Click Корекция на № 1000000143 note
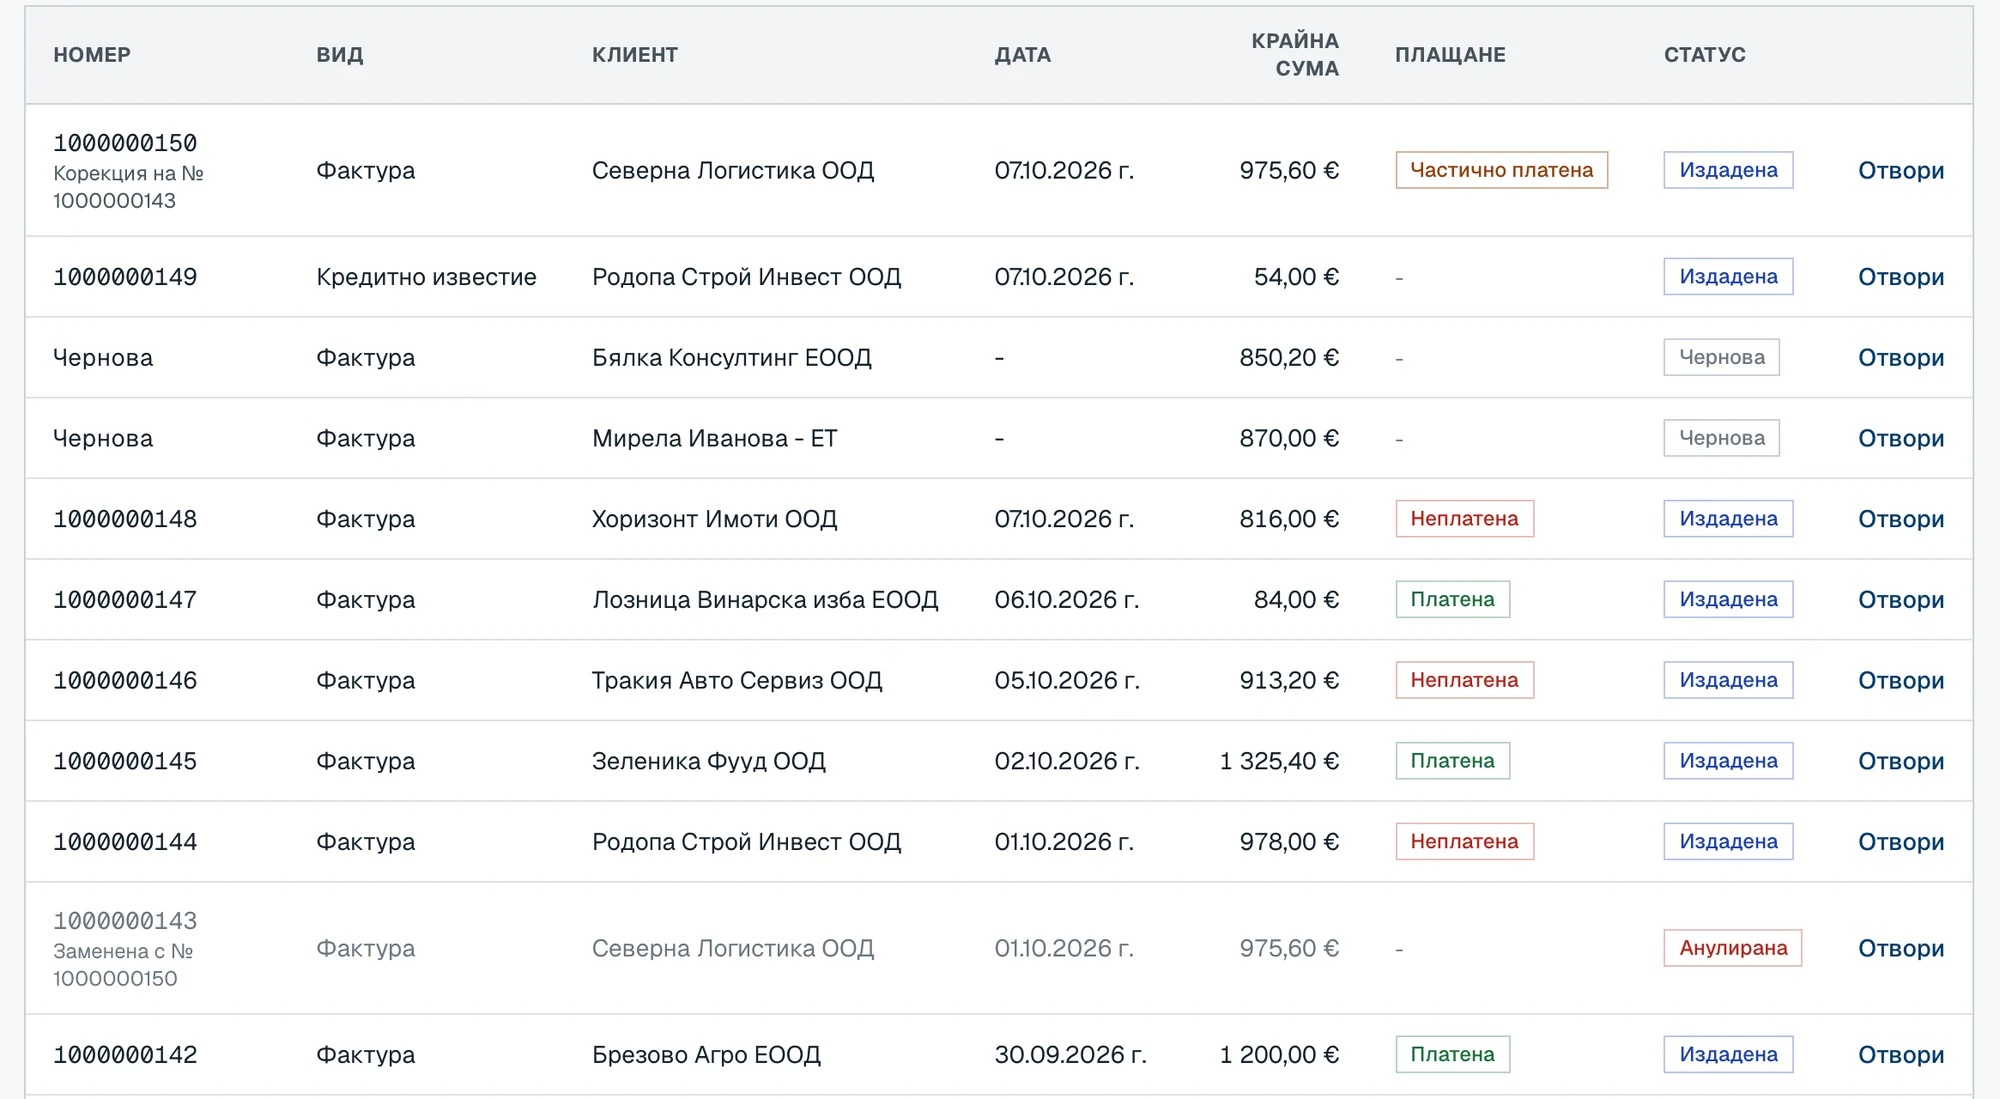Viewport: 2000px width, 1099px height. pos(128,187)
